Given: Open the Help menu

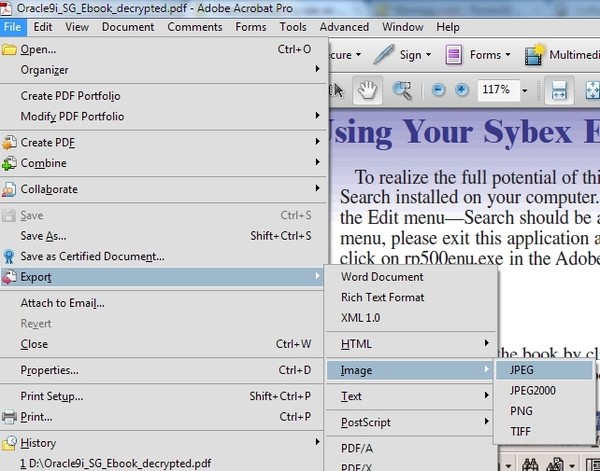Looking at the screenshot, I should point(448,27).
